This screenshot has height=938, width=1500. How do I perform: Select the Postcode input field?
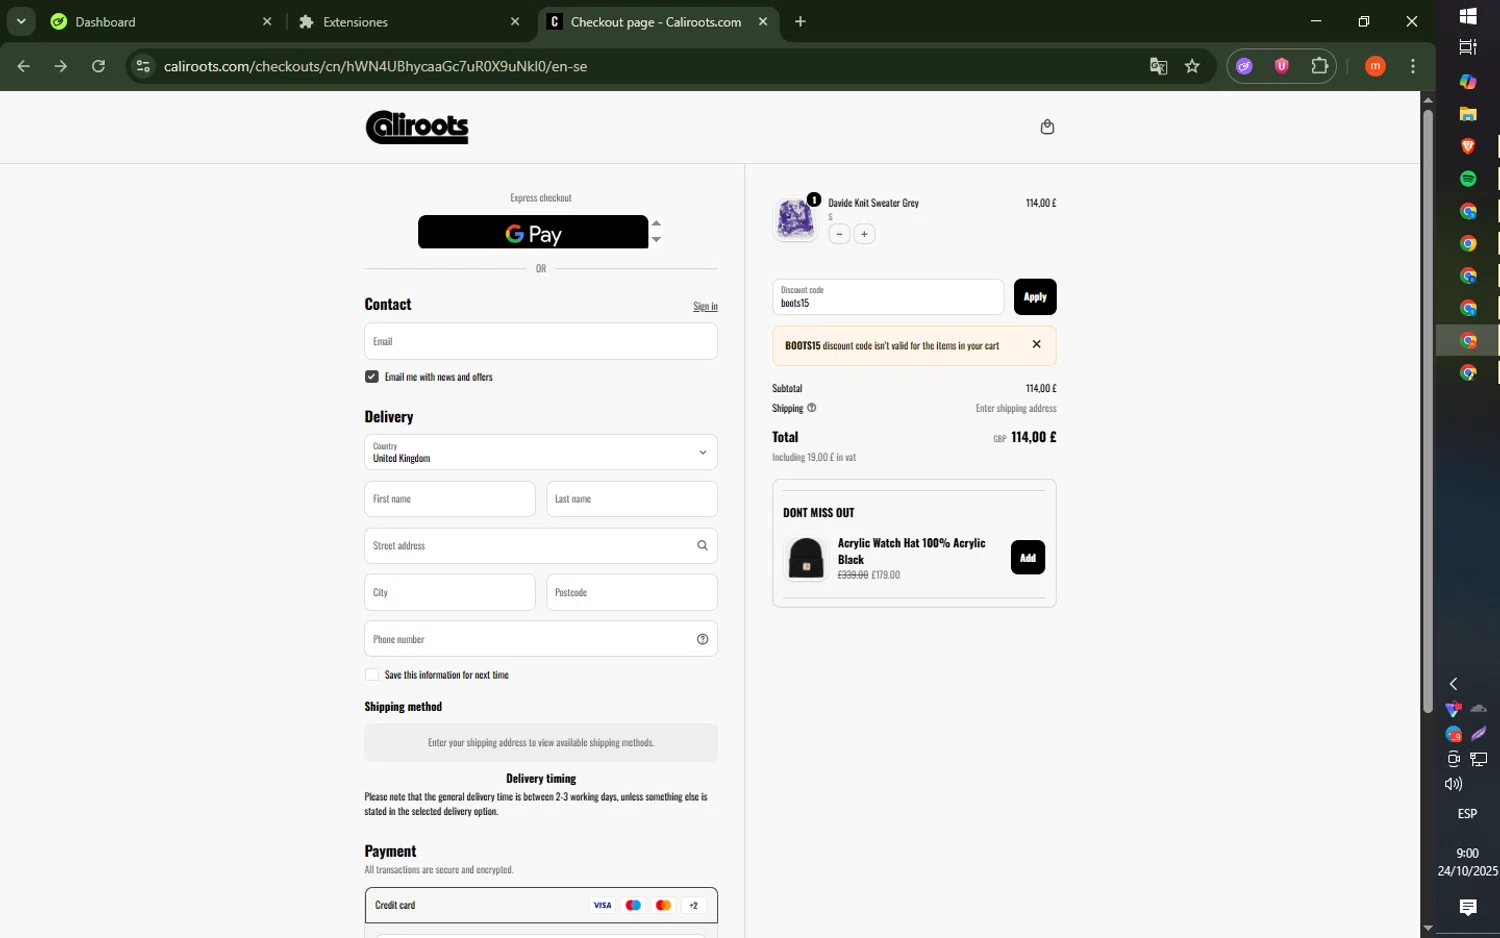(x=632, y=592)
